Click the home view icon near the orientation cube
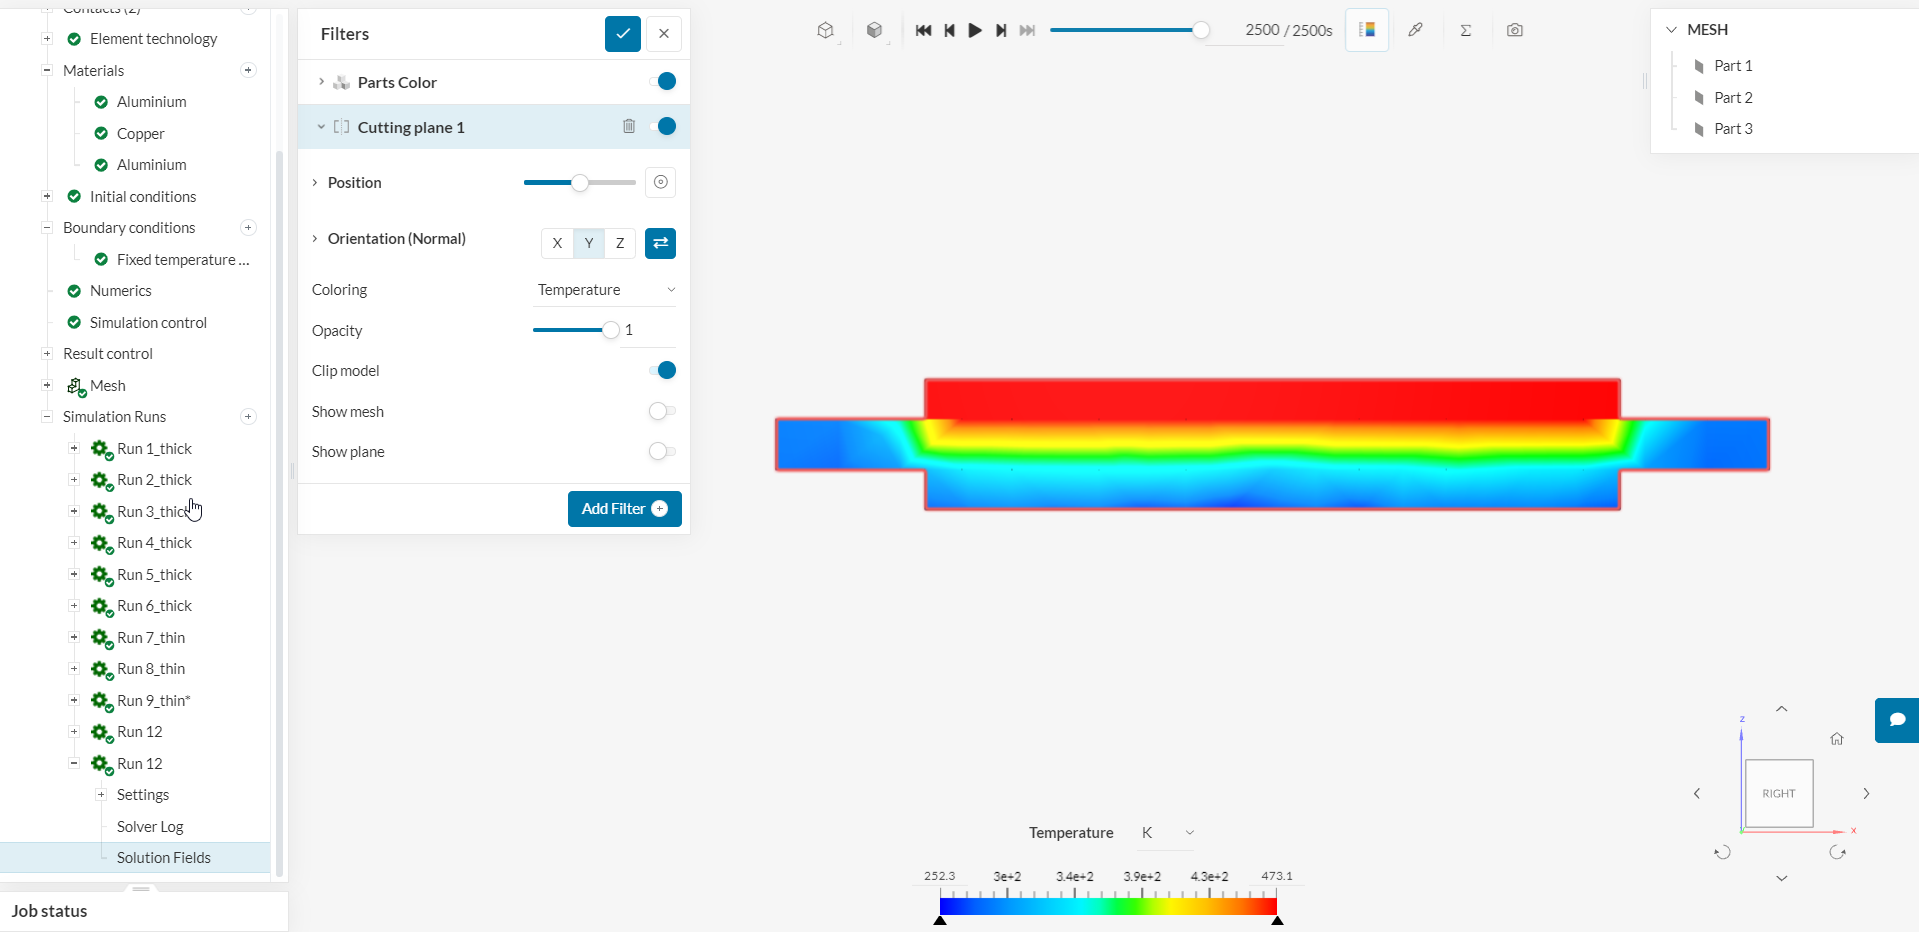The height and width of the screenshot is (932, 1919). click(1837, 738)
